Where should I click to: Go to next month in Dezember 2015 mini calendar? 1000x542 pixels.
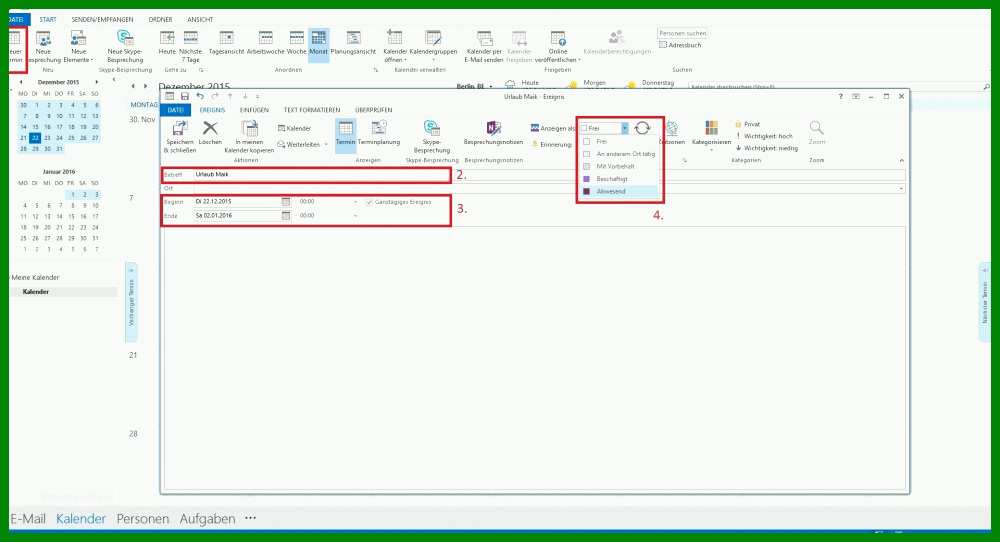pos(97,82)
